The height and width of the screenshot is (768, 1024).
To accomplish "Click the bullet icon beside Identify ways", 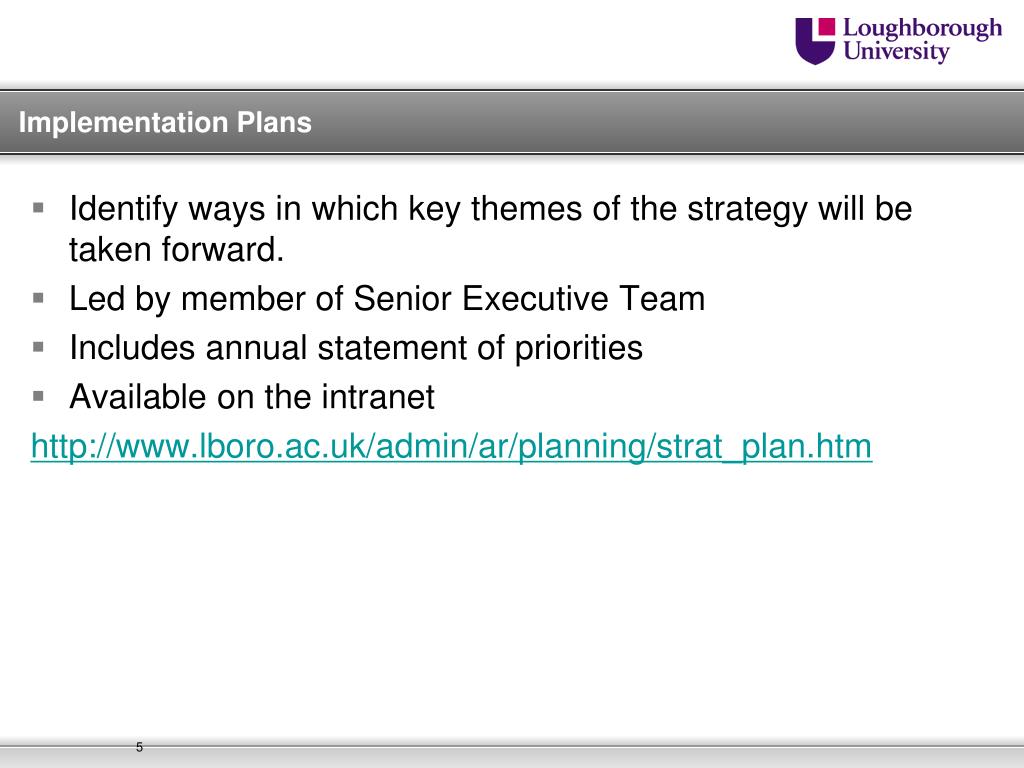I will [x=39, y=208].
